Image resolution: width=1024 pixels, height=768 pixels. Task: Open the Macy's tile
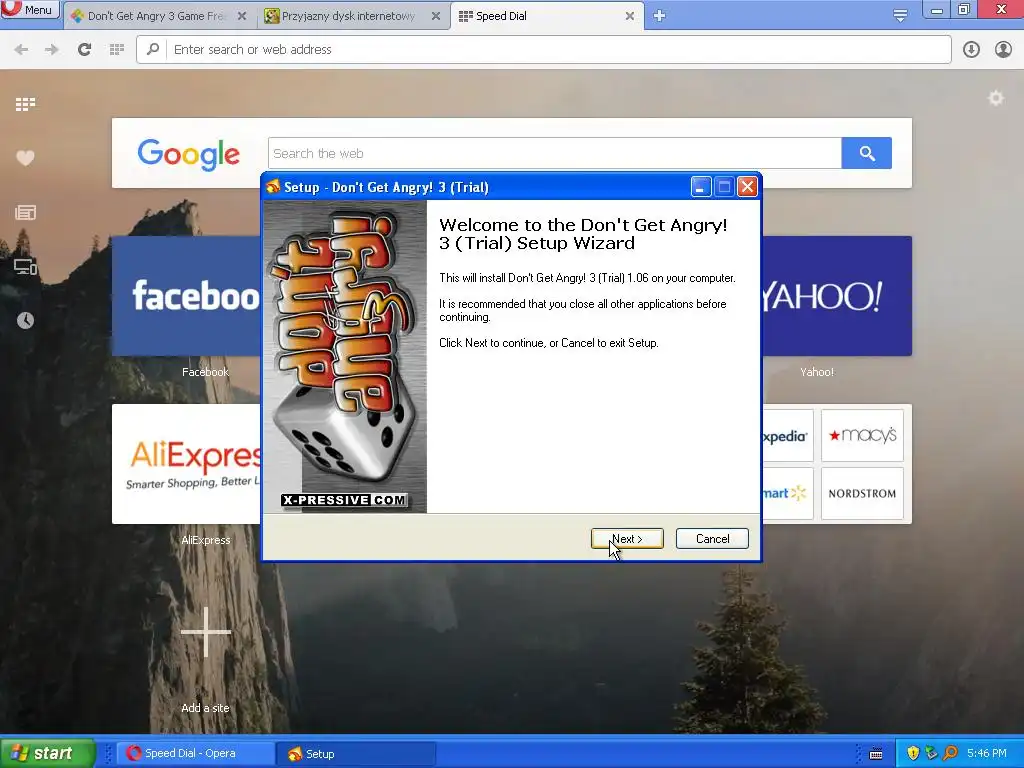862,436
